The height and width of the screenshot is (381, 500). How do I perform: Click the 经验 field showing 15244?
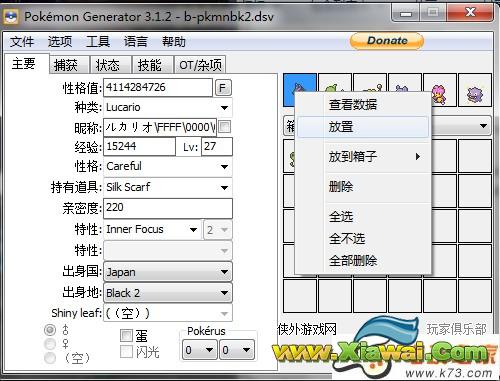(x=139, y=146)
